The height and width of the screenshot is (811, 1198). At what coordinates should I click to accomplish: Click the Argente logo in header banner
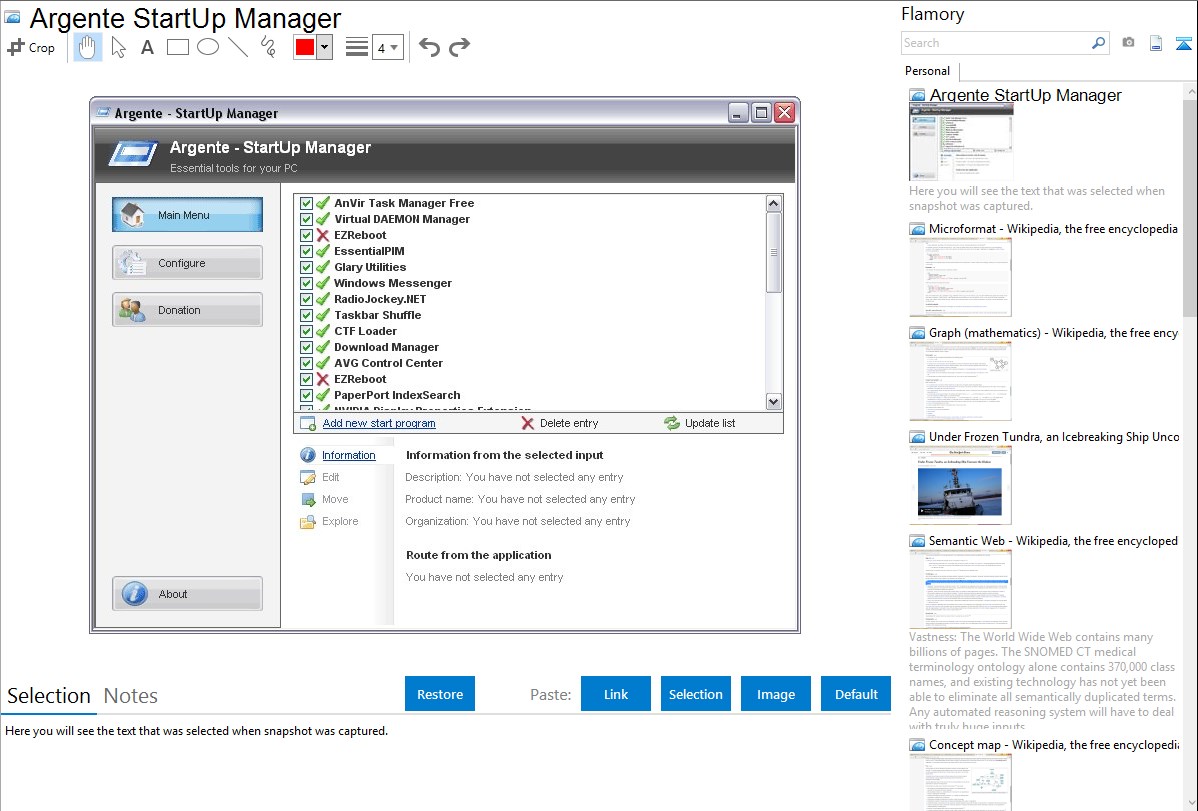(133, 152)
